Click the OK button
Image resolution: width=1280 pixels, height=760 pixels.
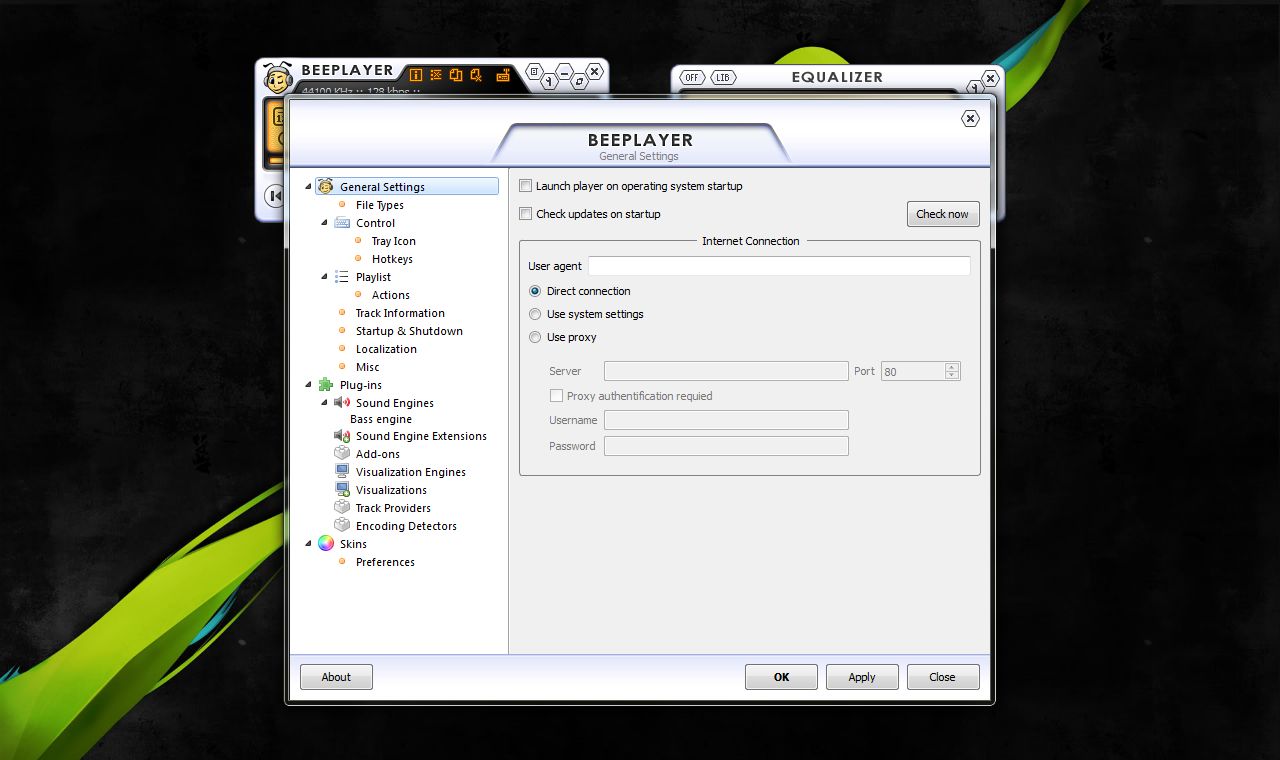coord(781,677)
